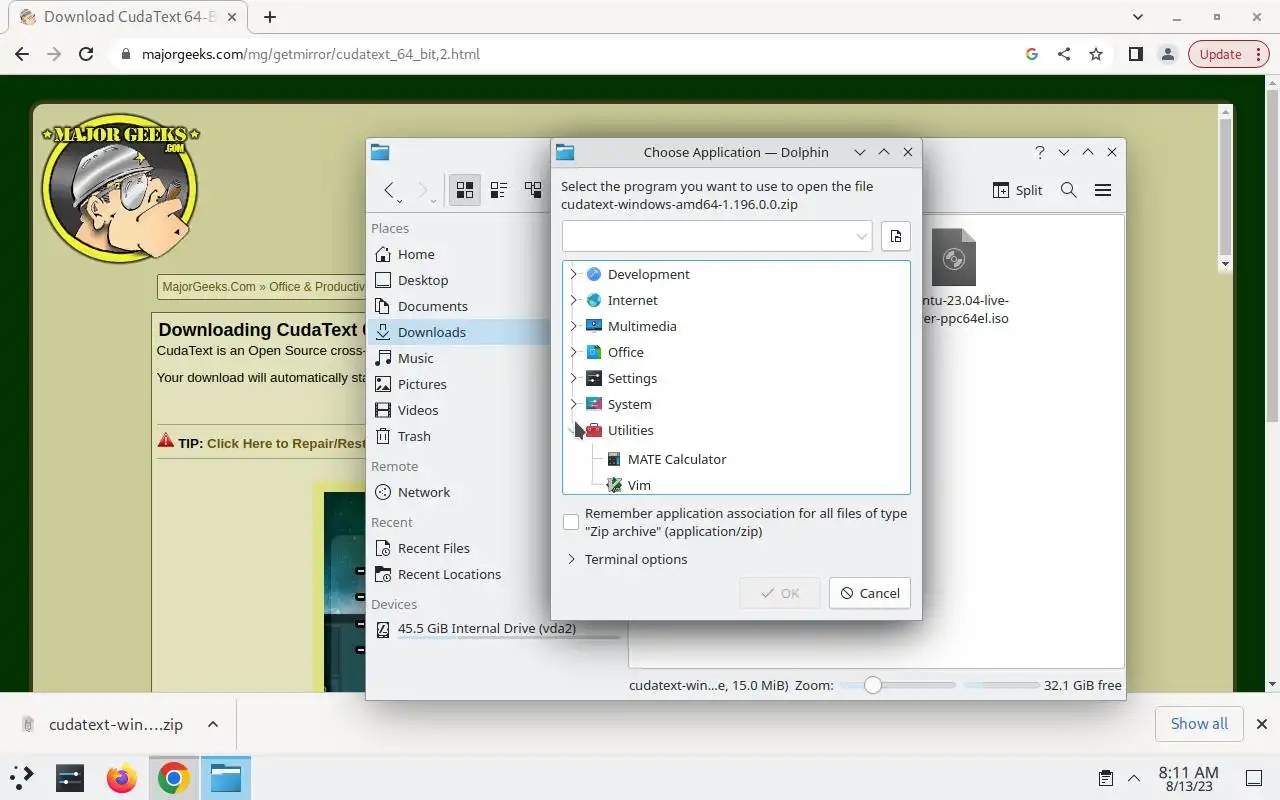The height and width of the screenshot is (800, 1280).
Task: Open the application launcher in the taskbar
Action: [22, 777]
